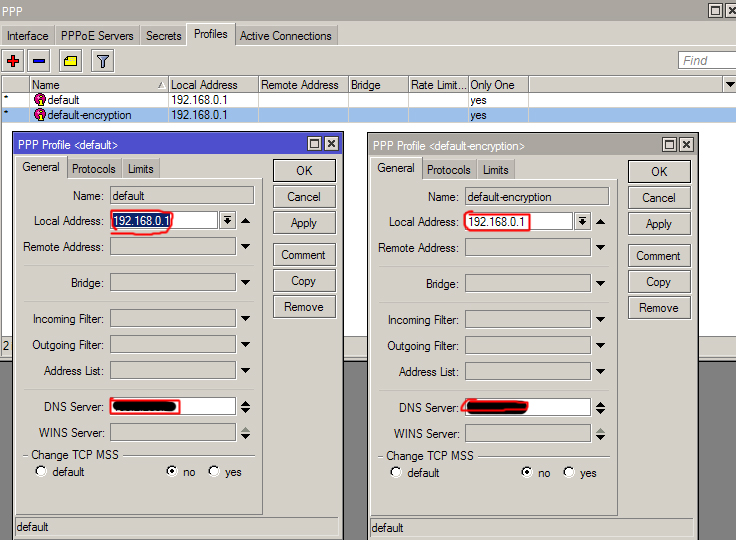
Task: Click the blue minus remove icon
Action: (x=38, y=61)
